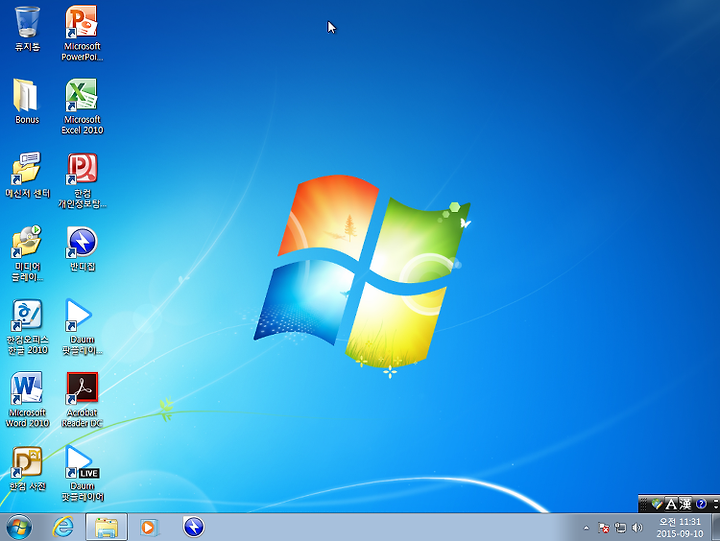Viewport: 720px width, 541px height.
Task: Open the network status tray icon
Action: point(620,528)
